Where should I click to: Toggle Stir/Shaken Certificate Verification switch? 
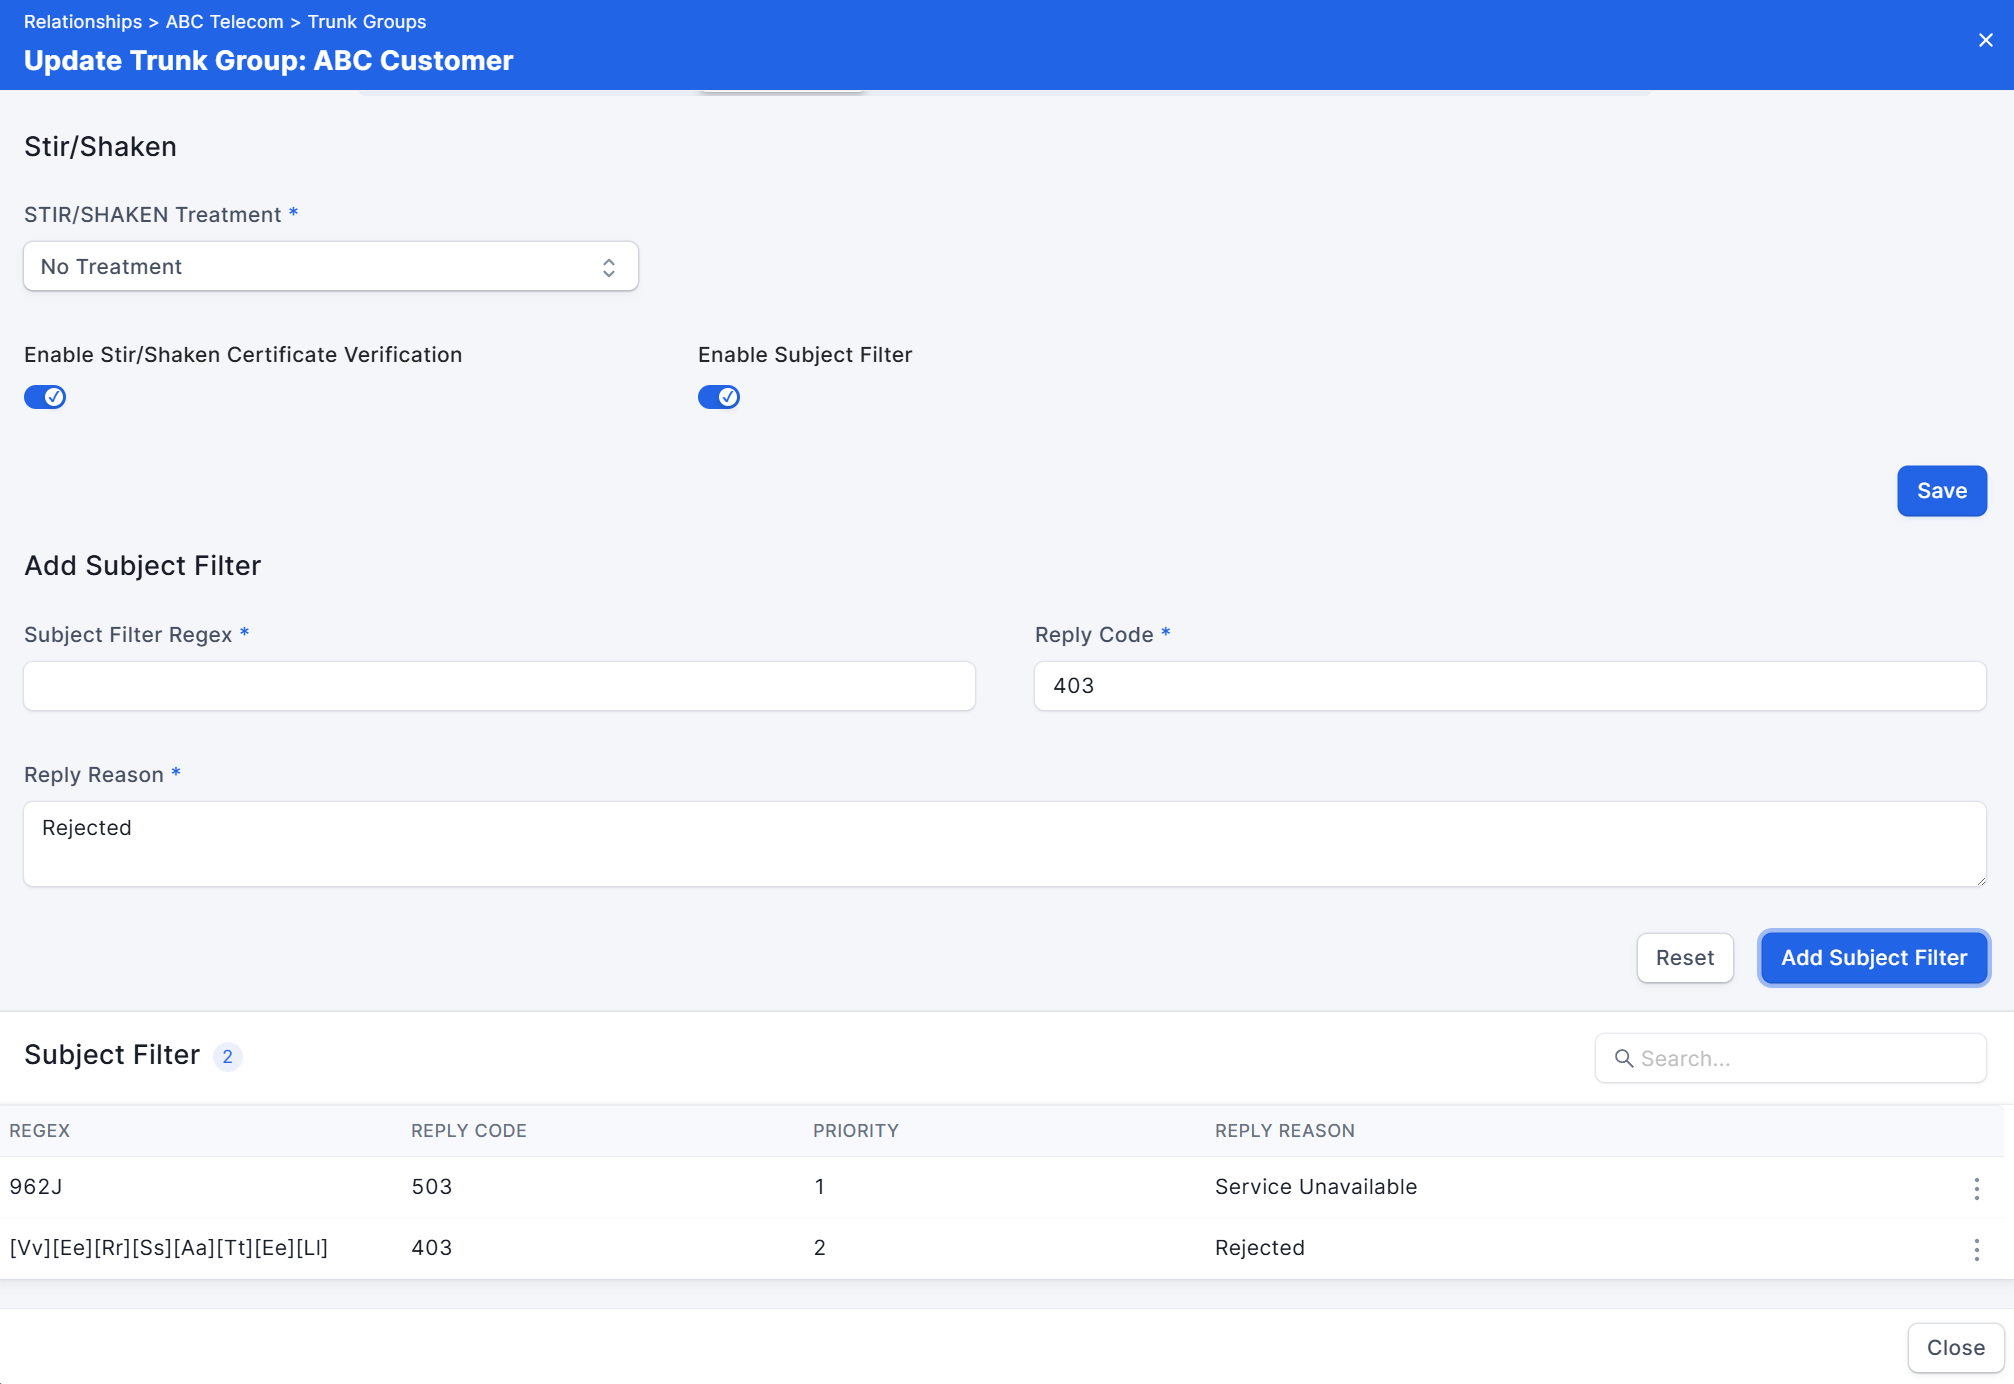45,397
